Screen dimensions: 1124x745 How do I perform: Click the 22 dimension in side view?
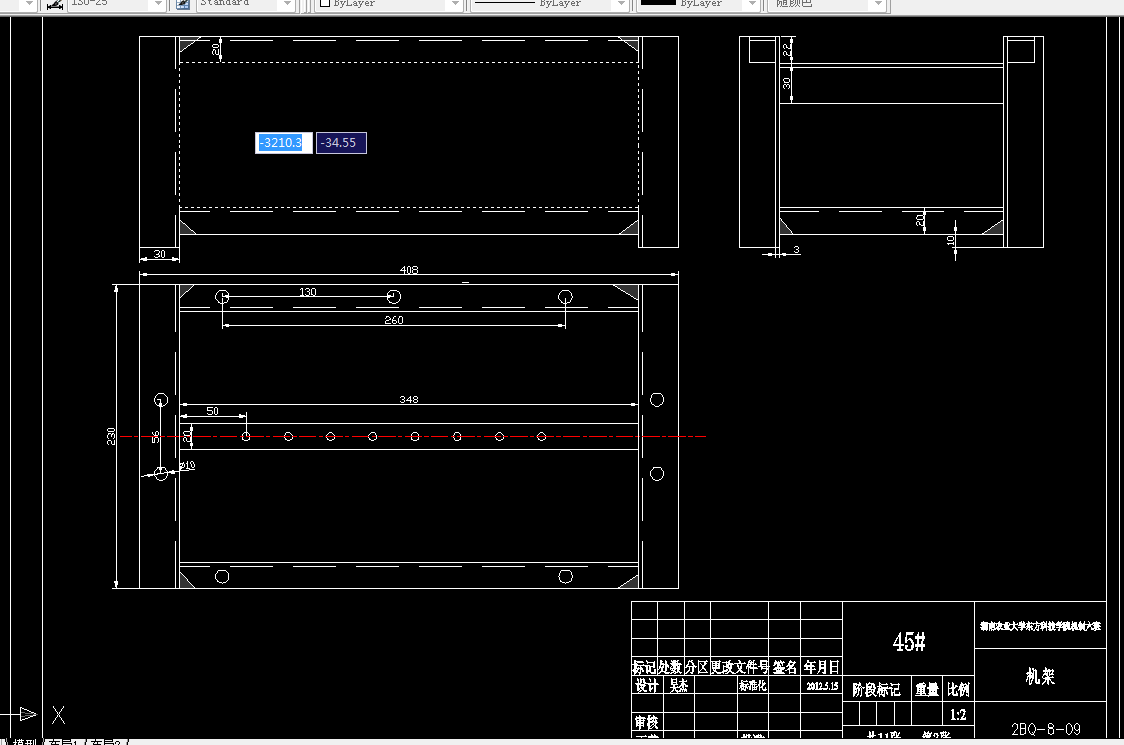[x=787, y=49]
